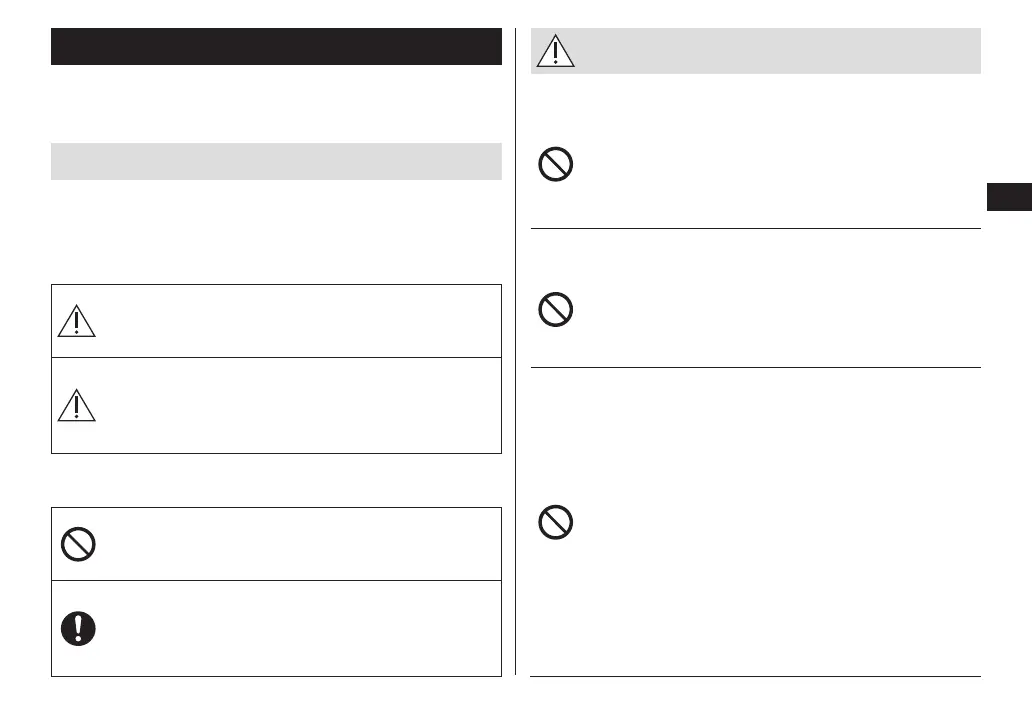Viewport: 1032px width, 726px height.
Task: Click warning triangle in right gray header
Action: 554,51
